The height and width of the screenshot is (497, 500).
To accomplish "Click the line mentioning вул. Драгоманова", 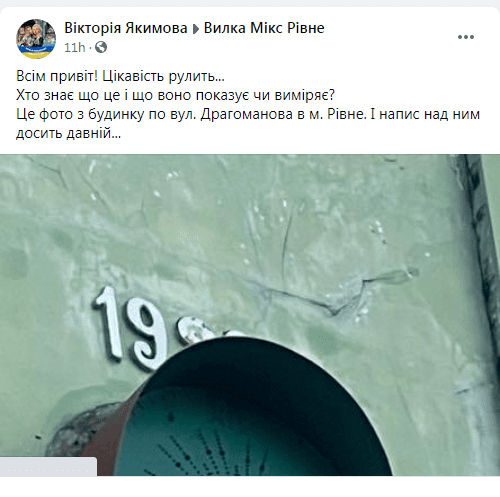I will [248, 114].
